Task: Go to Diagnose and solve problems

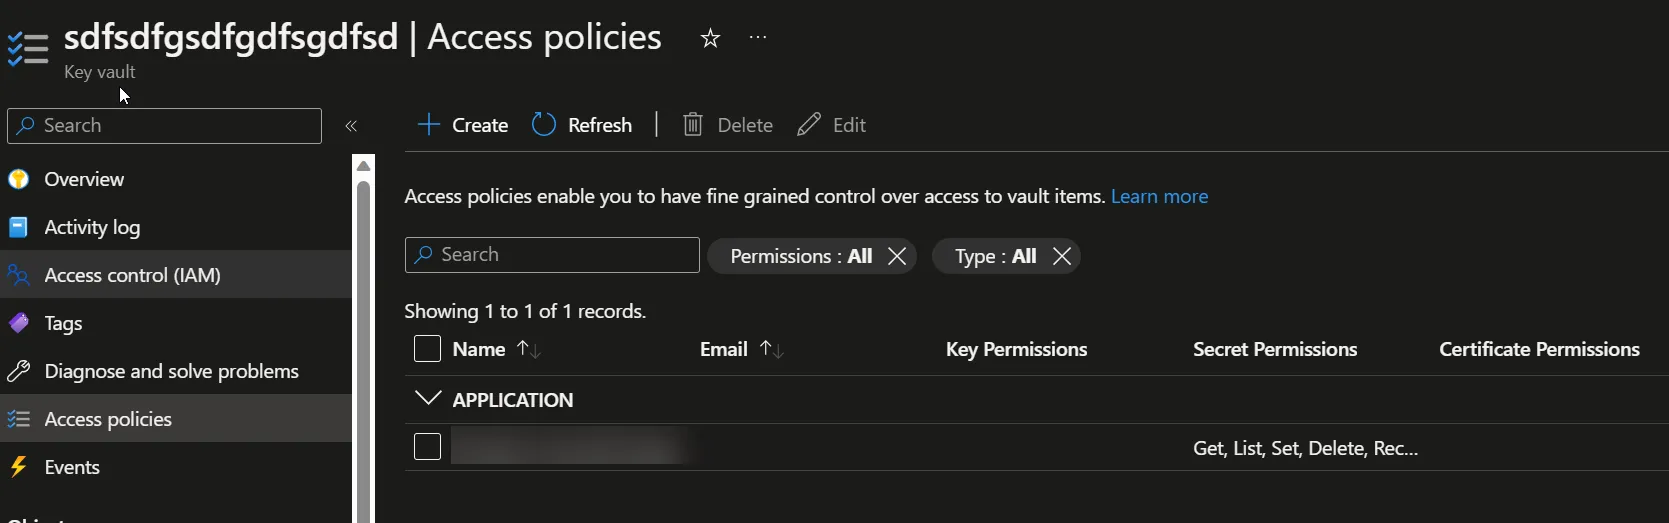Action: pyautogui.click(x=171, y=371)
